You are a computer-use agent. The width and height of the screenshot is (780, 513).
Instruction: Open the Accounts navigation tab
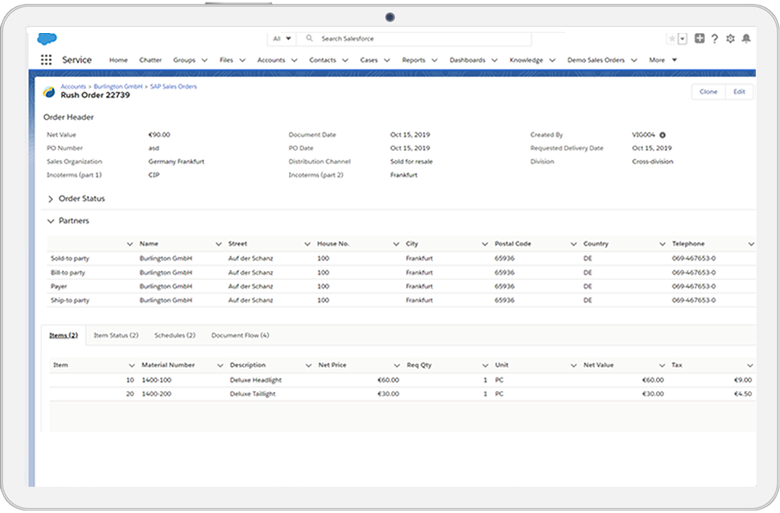tap(271, 60)
